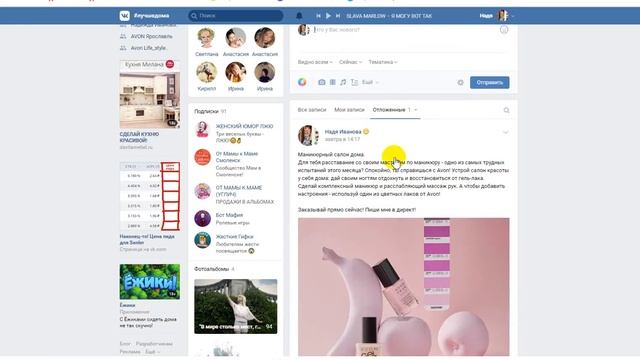Open the AVON Ярославль community from sidebar
The height and width of the screenshot is (360, 640).
(151, 36)
